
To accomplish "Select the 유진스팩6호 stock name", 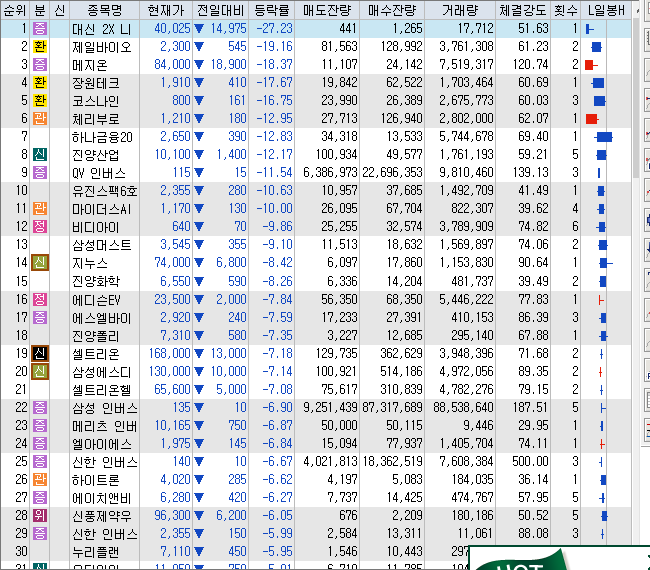I will pyautogui.click(x=104, y=191).
